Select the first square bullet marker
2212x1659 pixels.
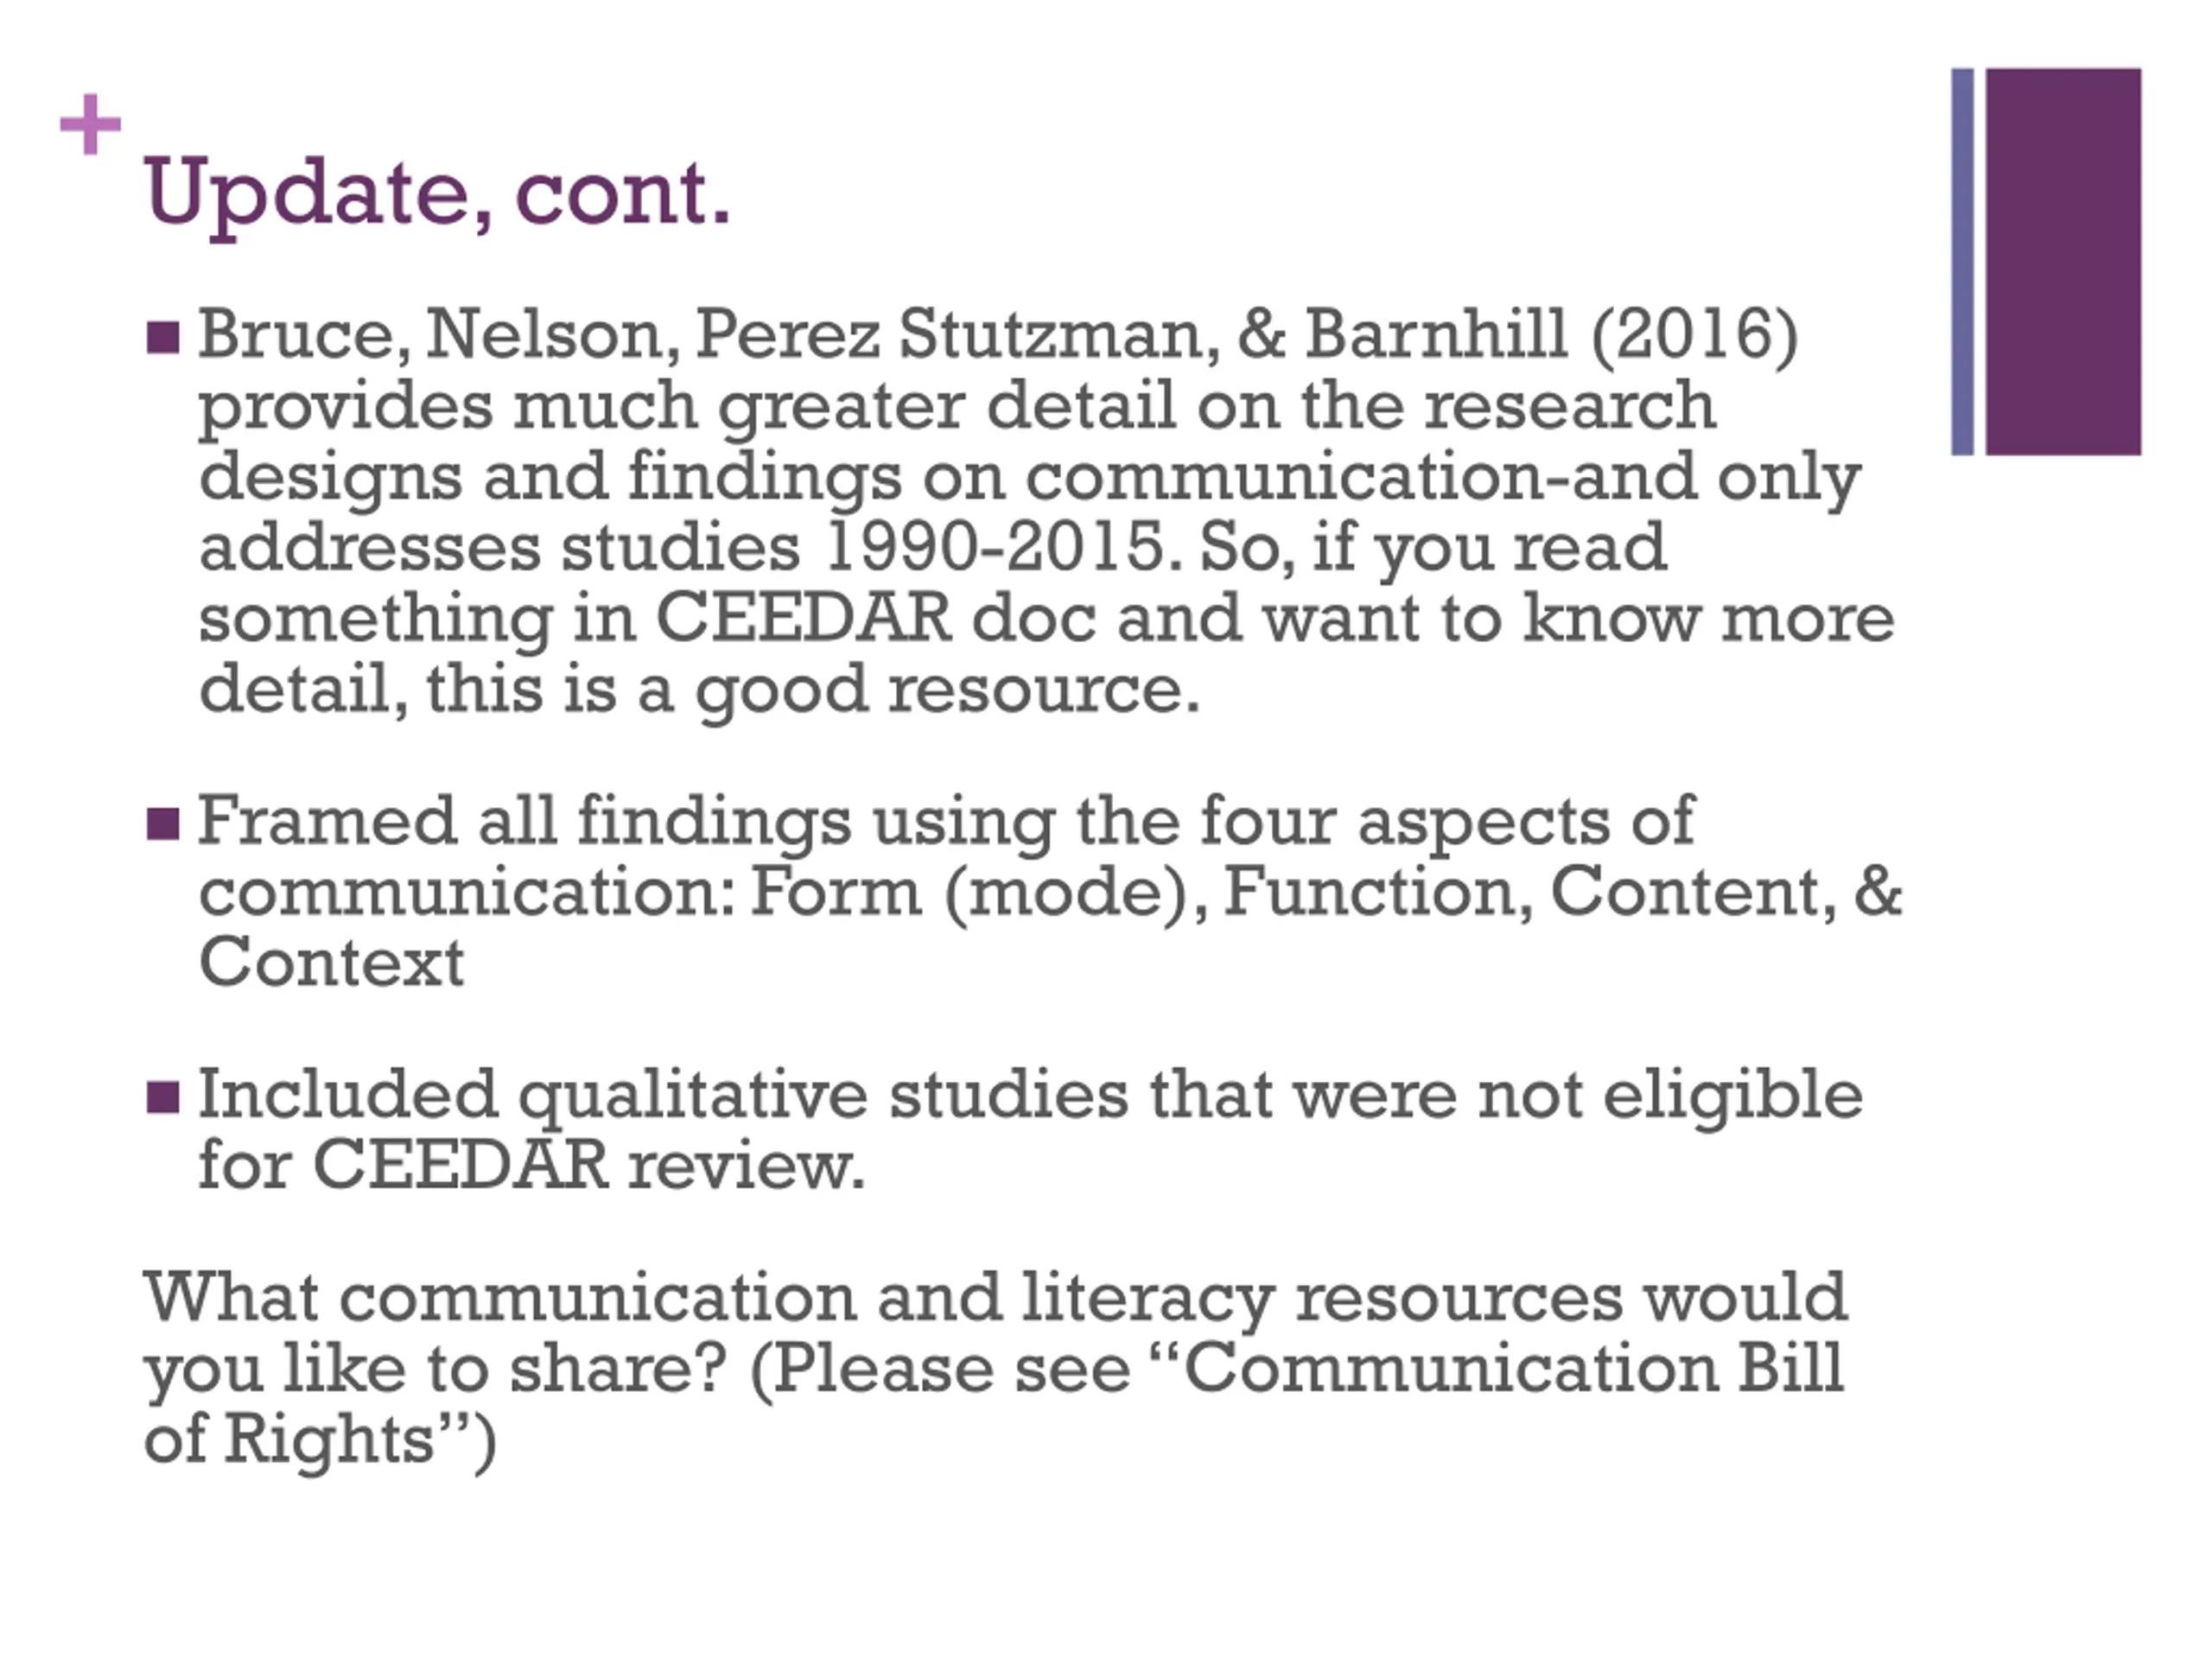point(163,338)
